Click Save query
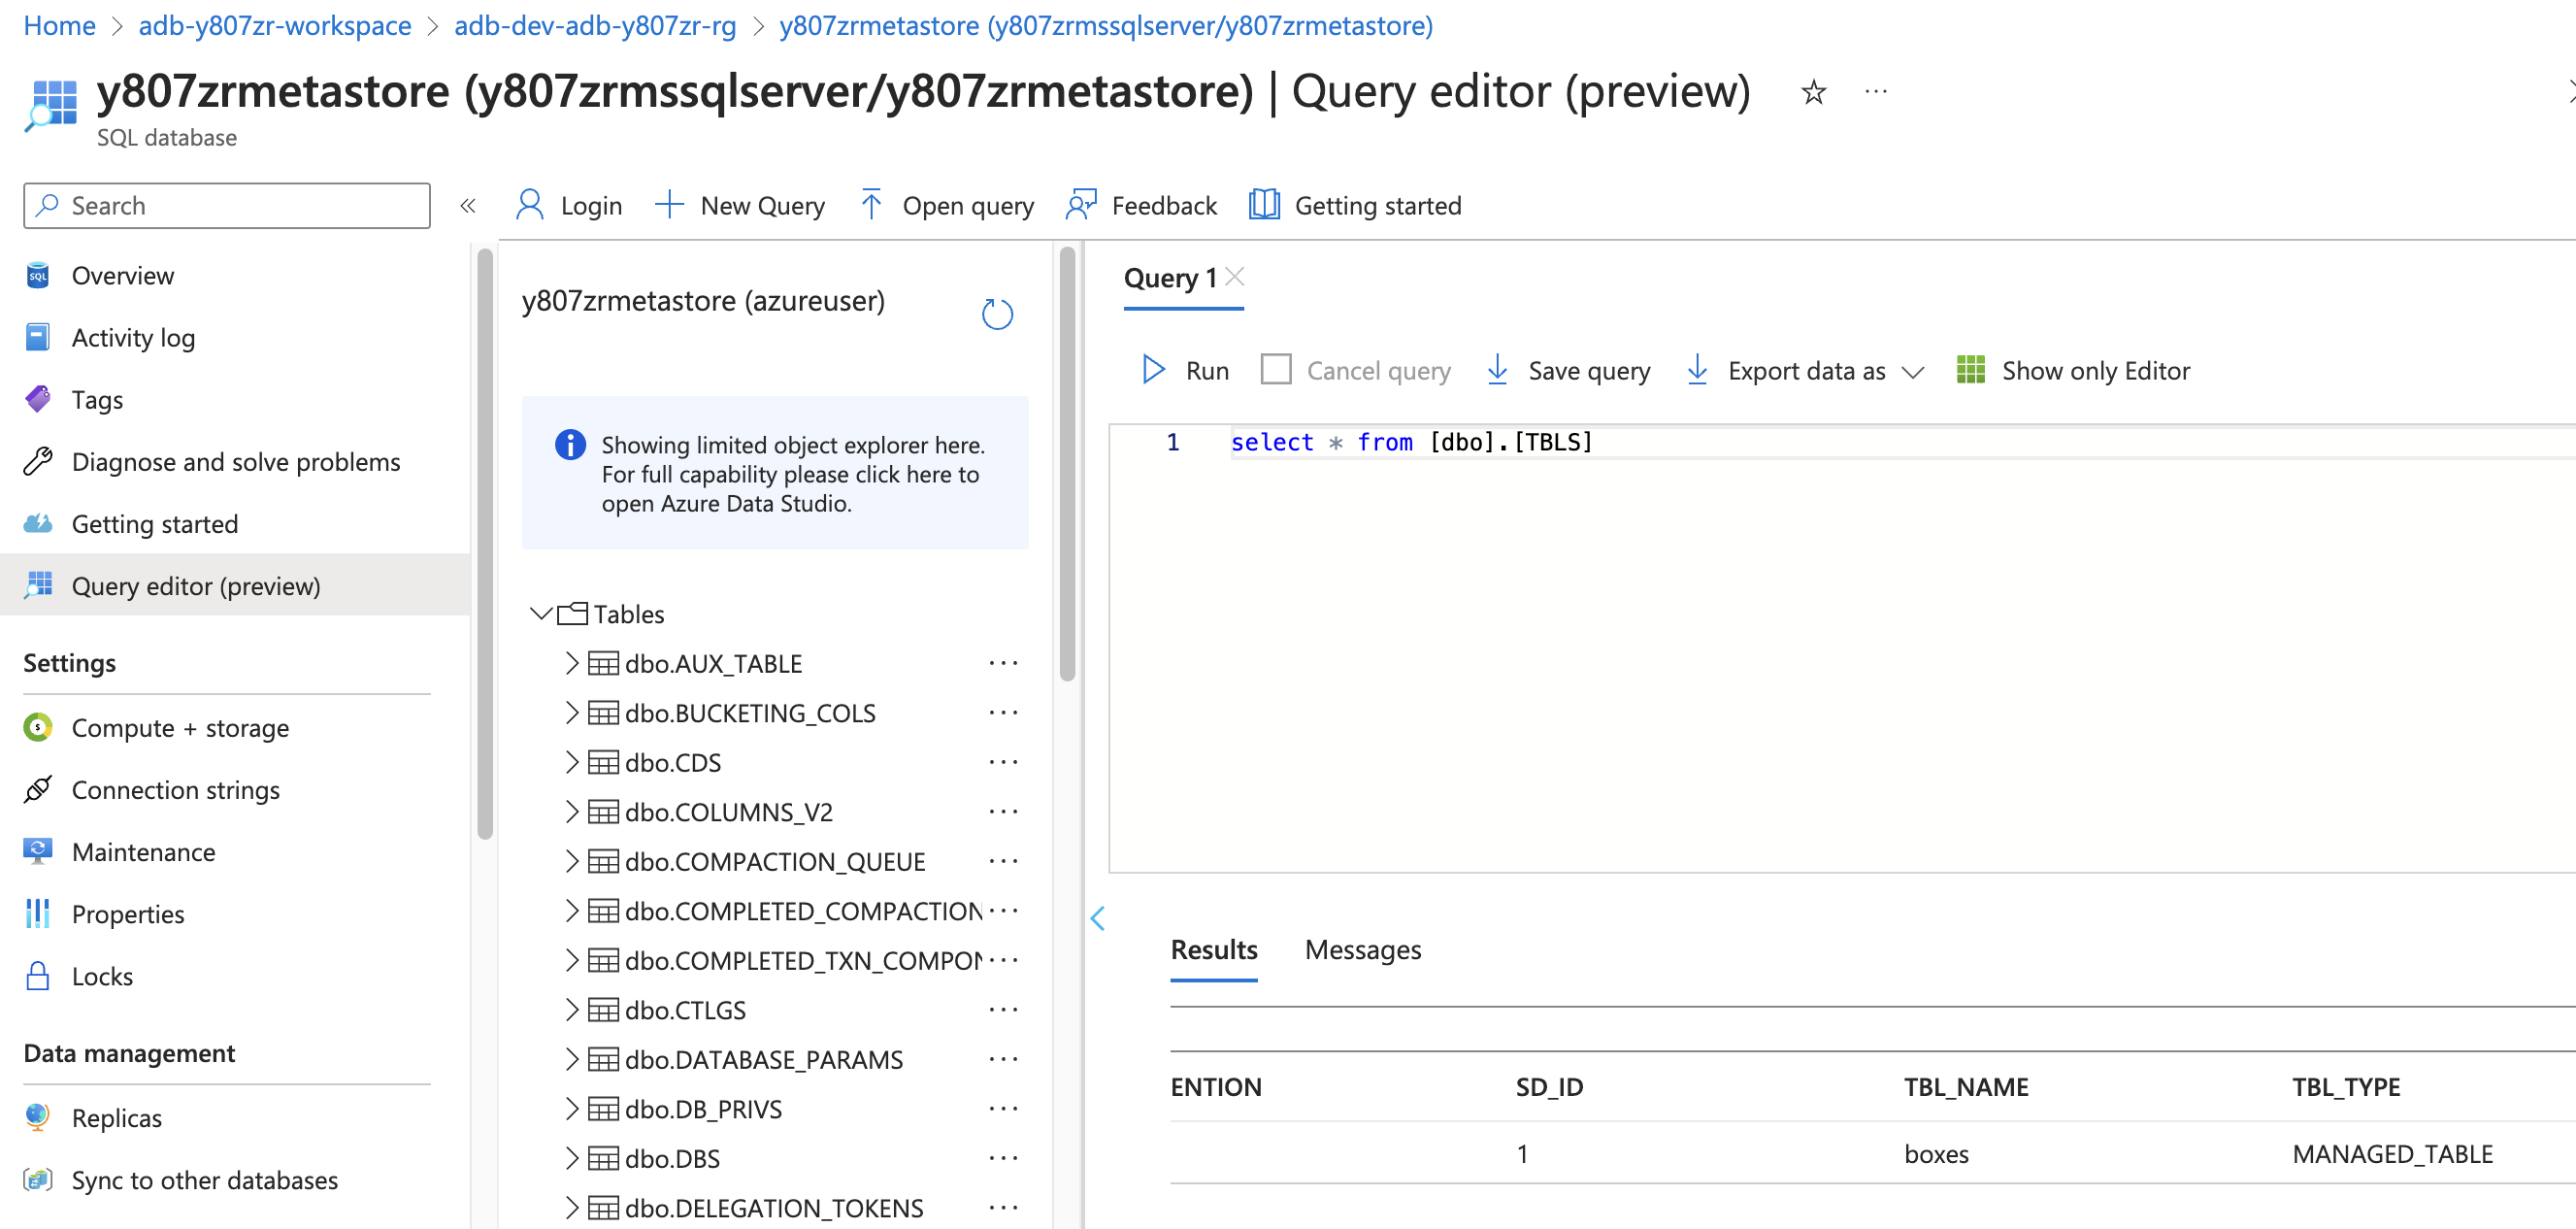Image resolution: width=2576 pixels, height=1229 pixels. click(x=1568, y=370)
